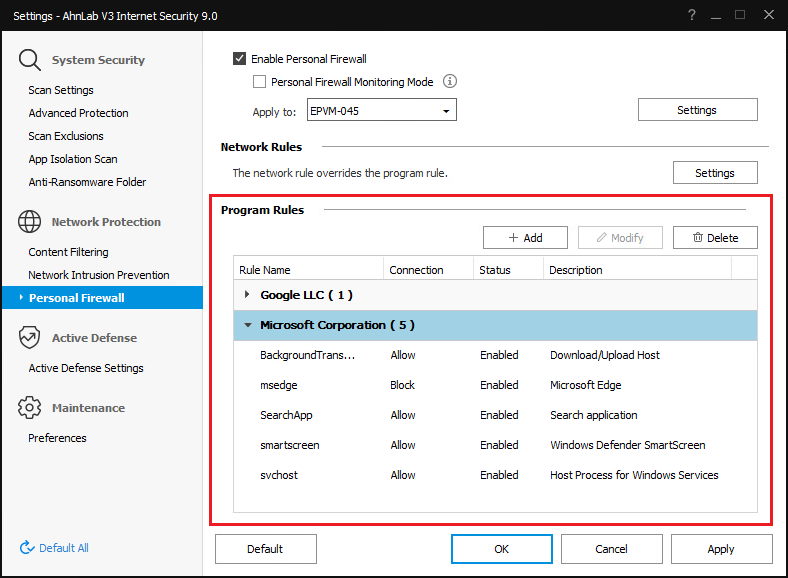This screenshot has width=788, height=578.
Task: Click the Network Protection heading
Action: (x=106, y=222)
